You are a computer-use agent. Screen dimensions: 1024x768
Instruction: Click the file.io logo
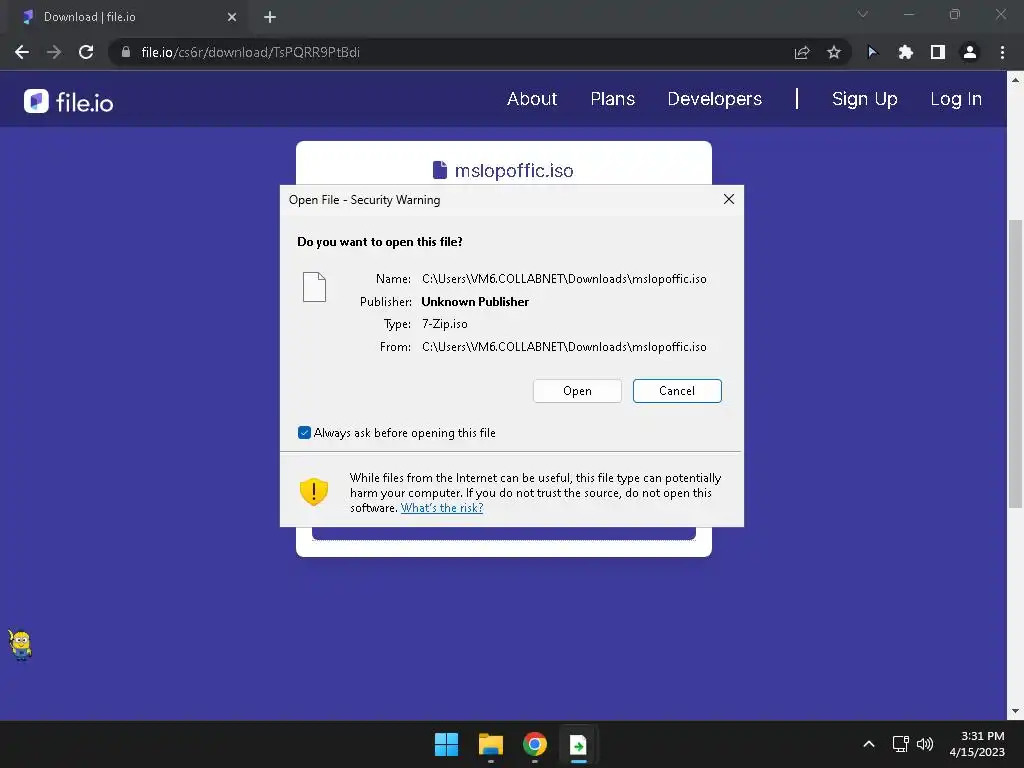pyautogui.click(x=69, y=102)
